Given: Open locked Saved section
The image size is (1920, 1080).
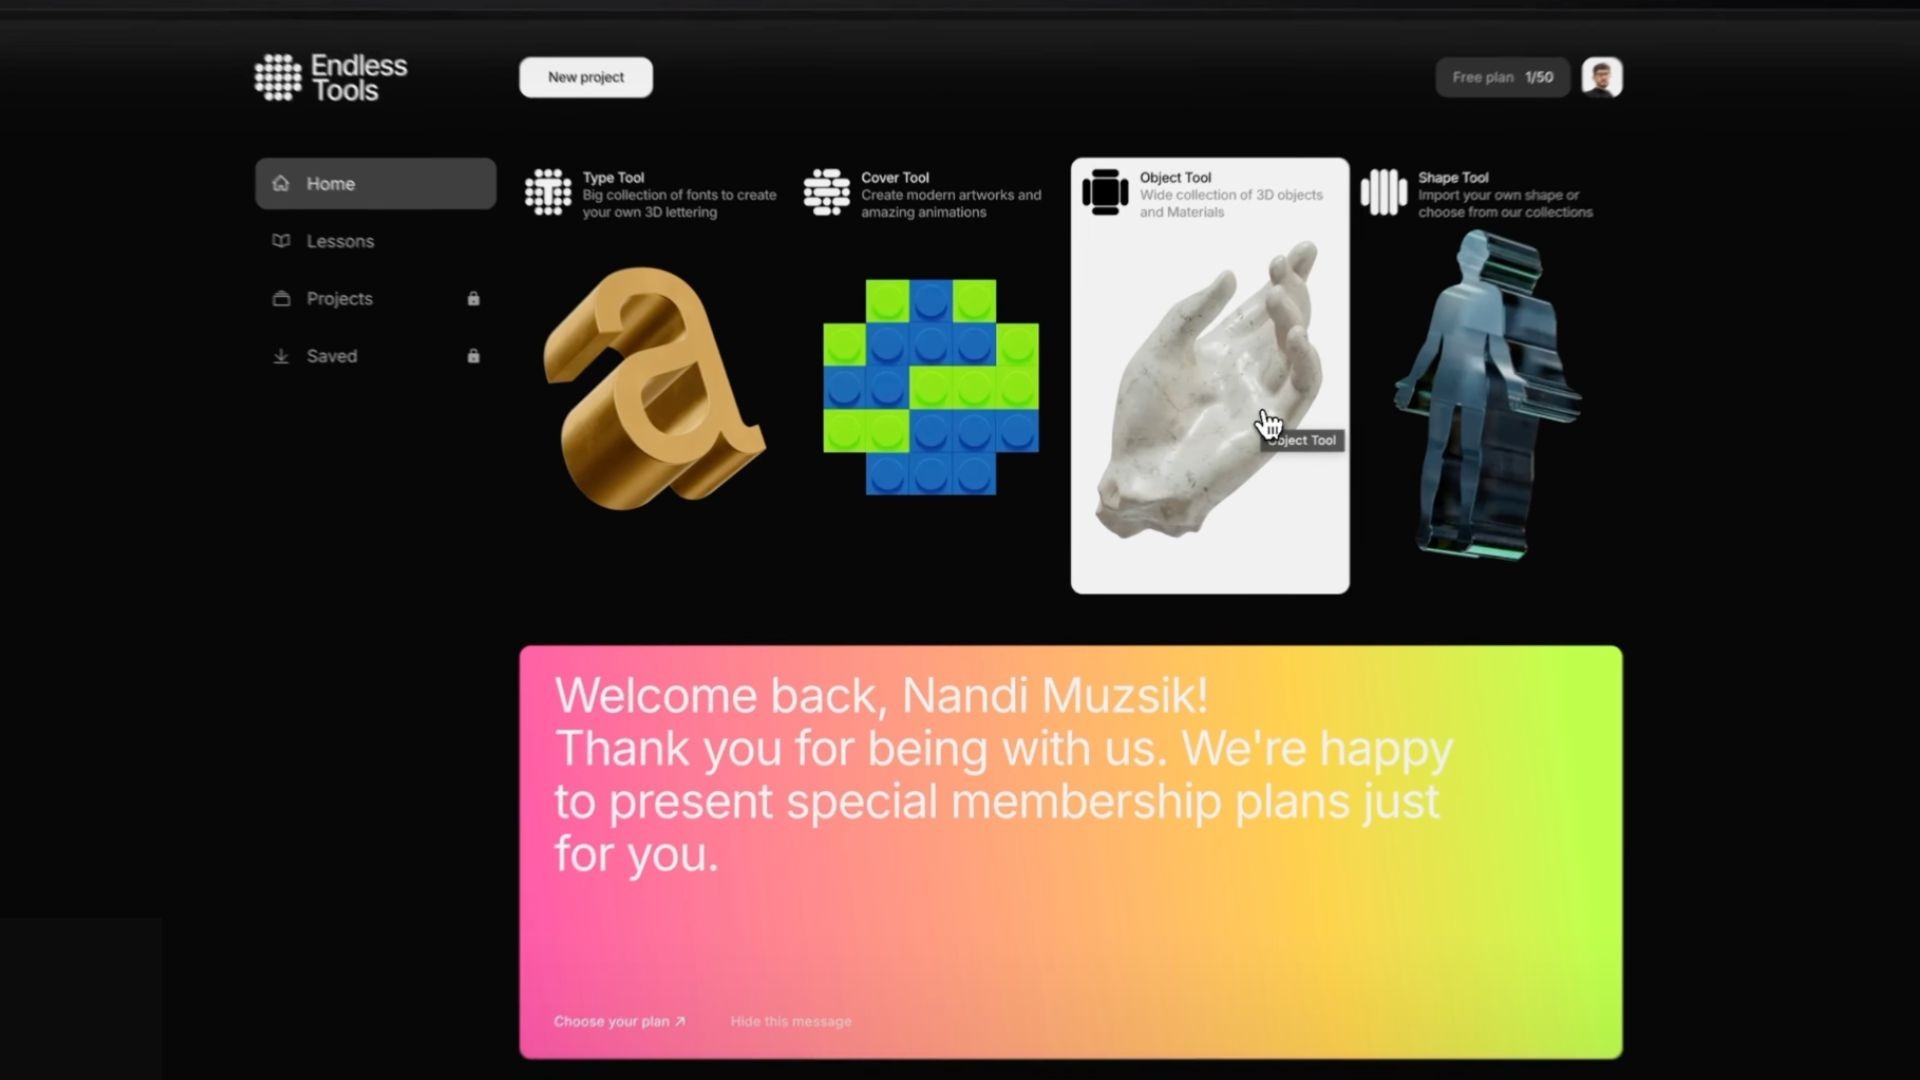Looking at the screenshot, I should [331, 356].
